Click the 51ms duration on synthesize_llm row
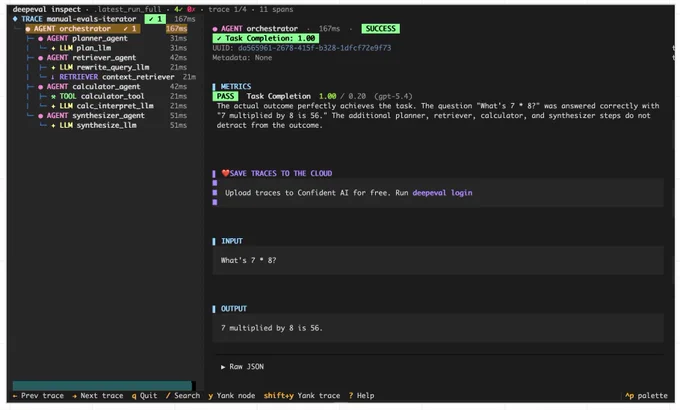The image size is (680, 410). [179, 125]
